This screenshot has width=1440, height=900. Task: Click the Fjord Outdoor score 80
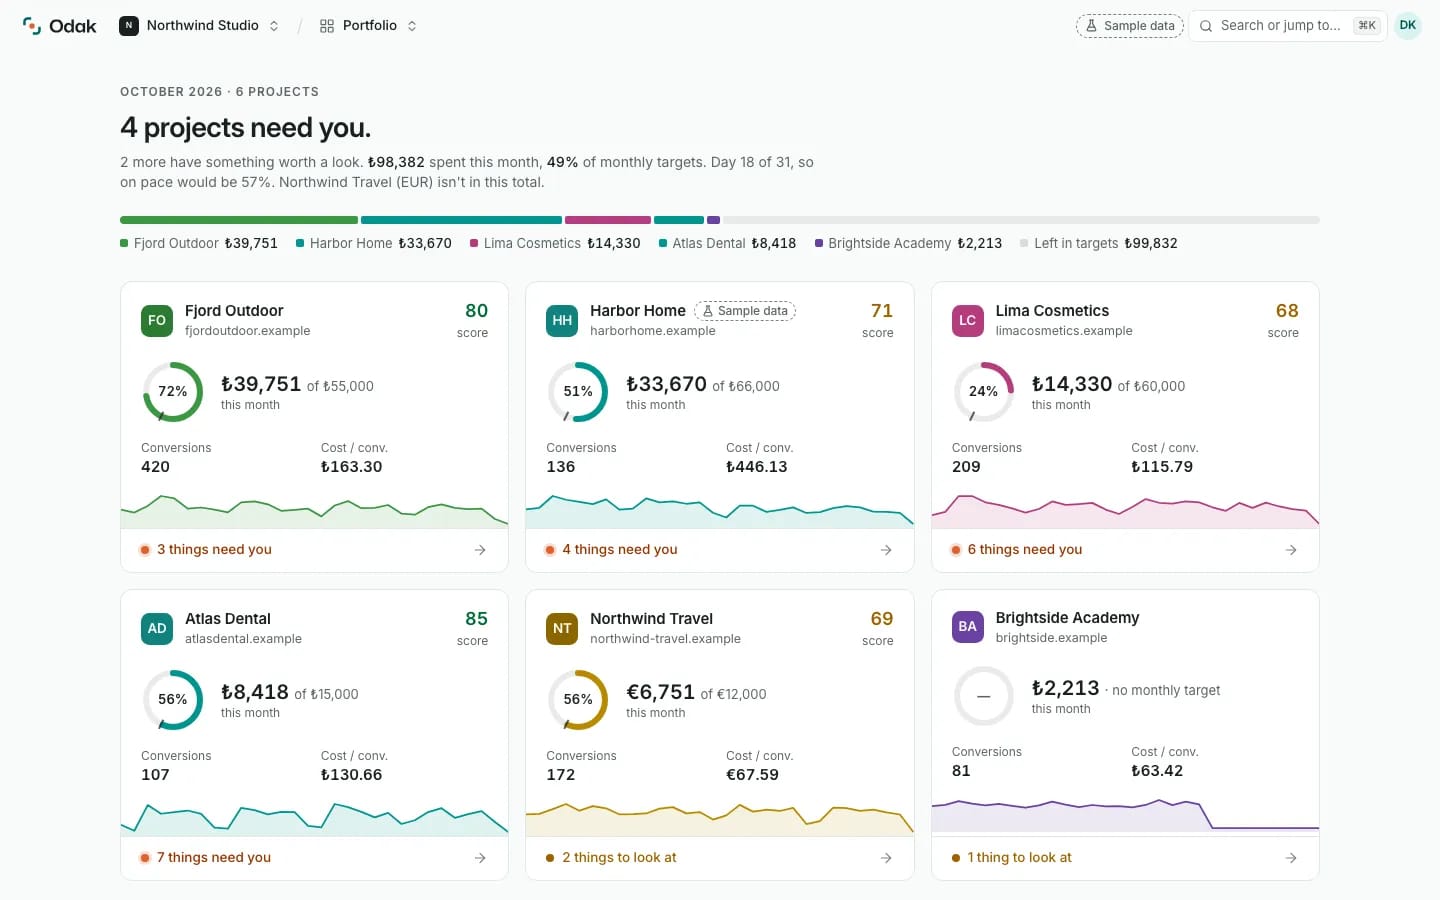click(x=476, y=311)
